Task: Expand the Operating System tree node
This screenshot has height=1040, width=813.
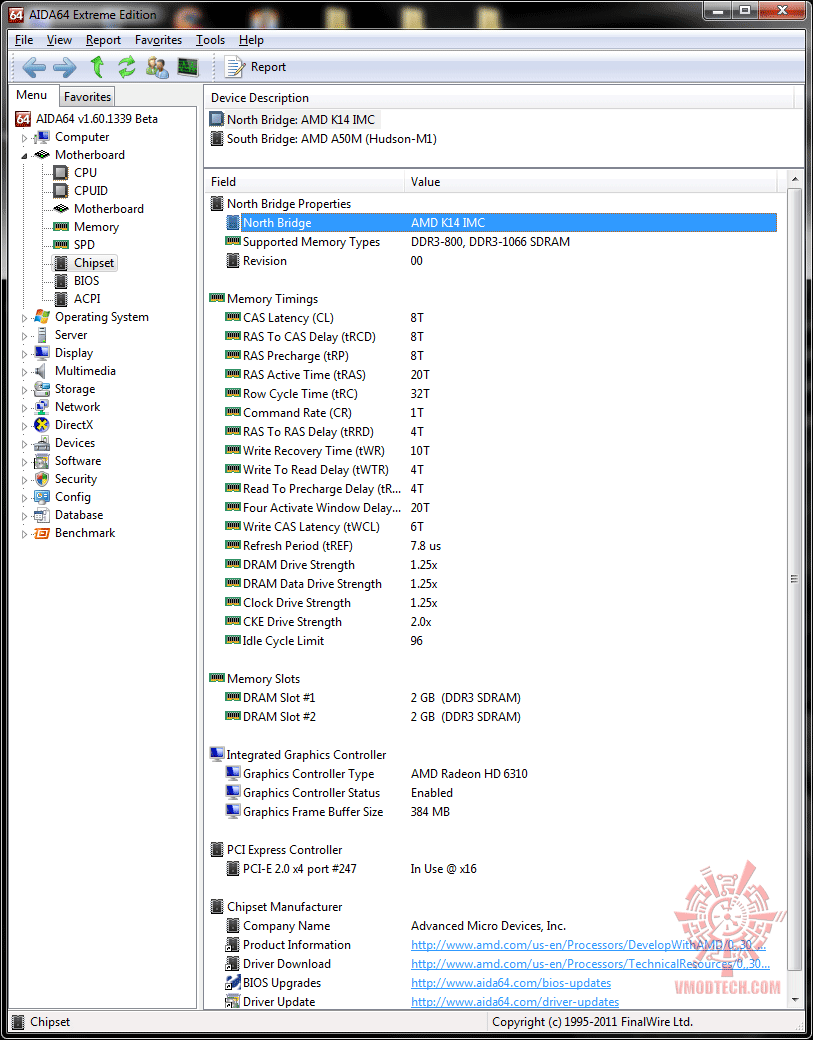Action: click(25, 318)
